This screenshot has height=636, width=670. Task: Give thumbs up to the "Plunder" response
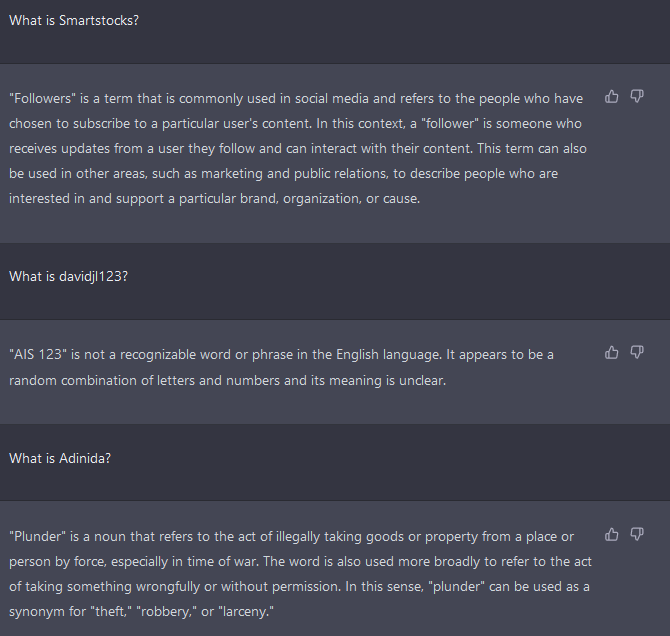(x=612, y=535)
